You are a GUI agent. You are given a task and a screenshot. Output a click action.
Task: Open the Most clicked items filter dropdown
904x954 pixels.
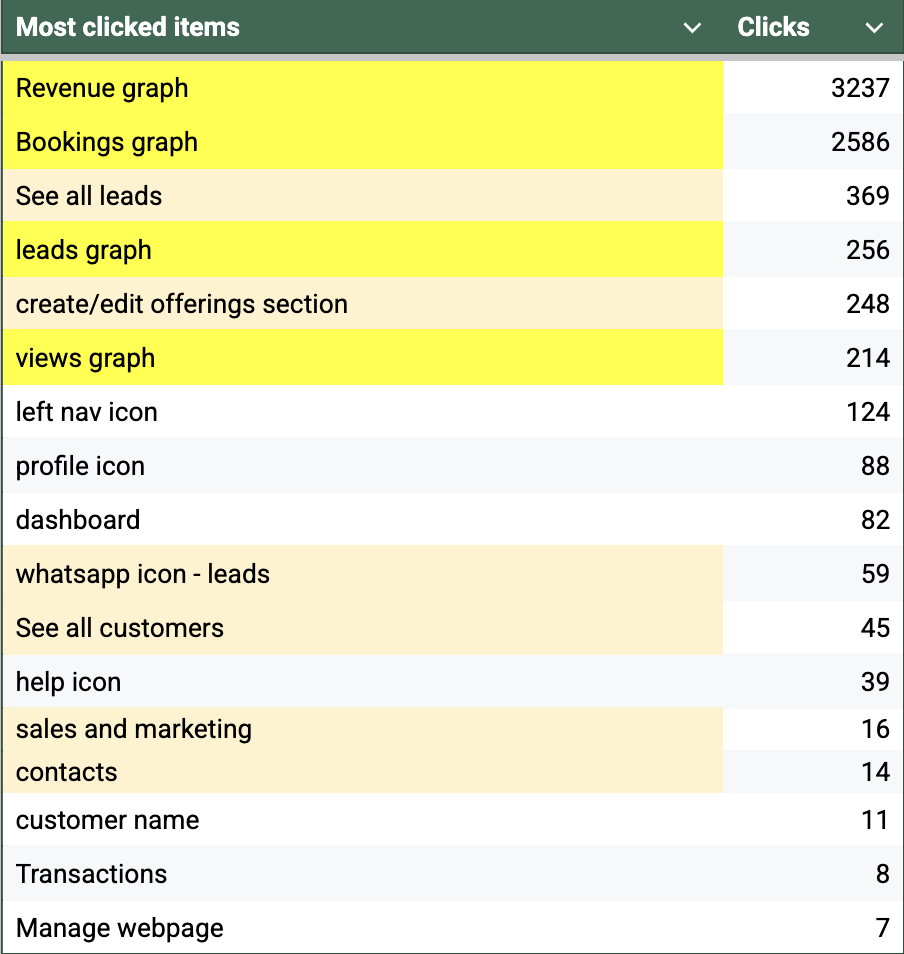point(692,28)
